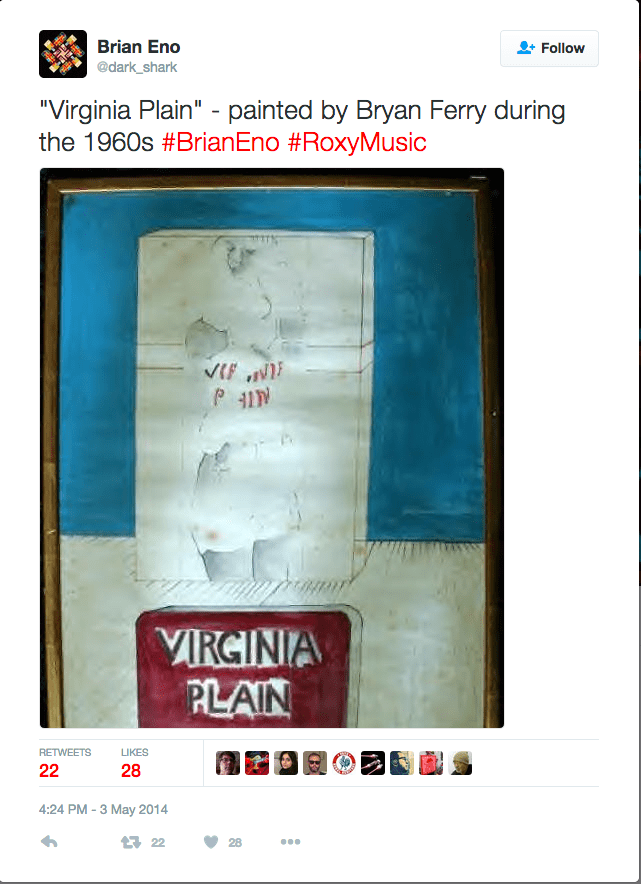Image resolution: width=641 pixels, height=884 pixels.
Task: Click the dark-haired woman liker avatar
Action: tap(286, 763)
